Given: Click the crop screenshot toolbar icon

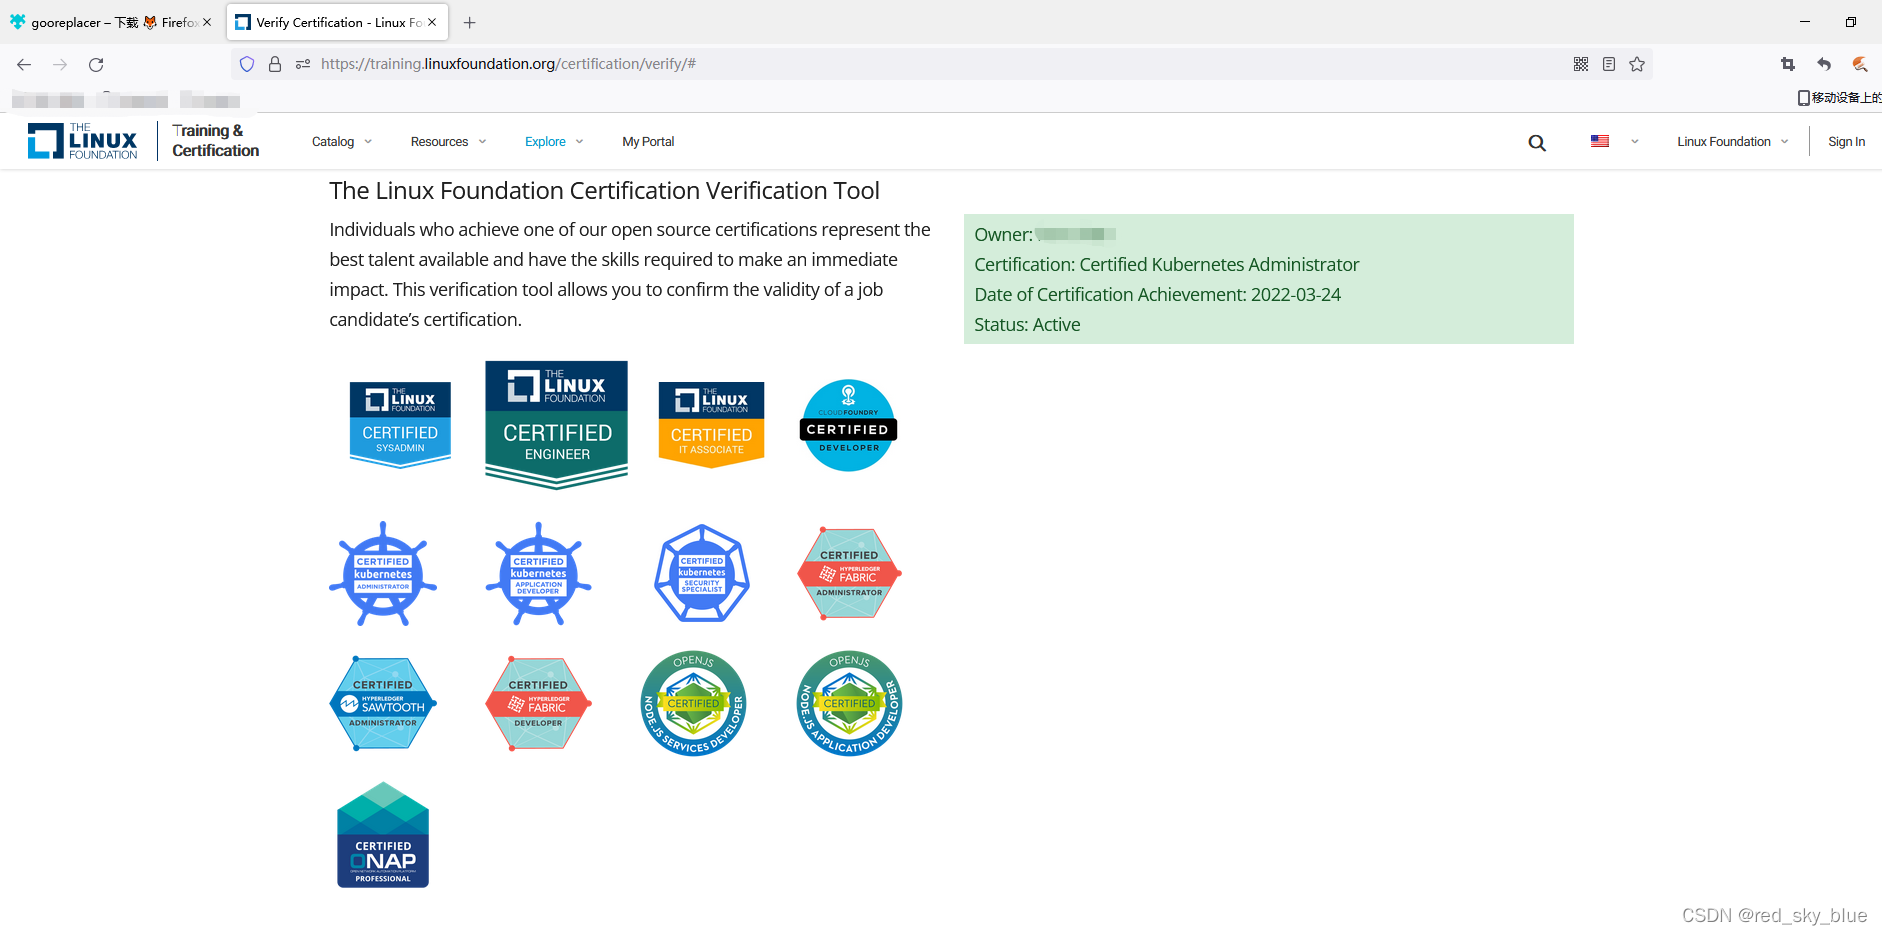Looking at the screenshot, I should coord(1788,64).
